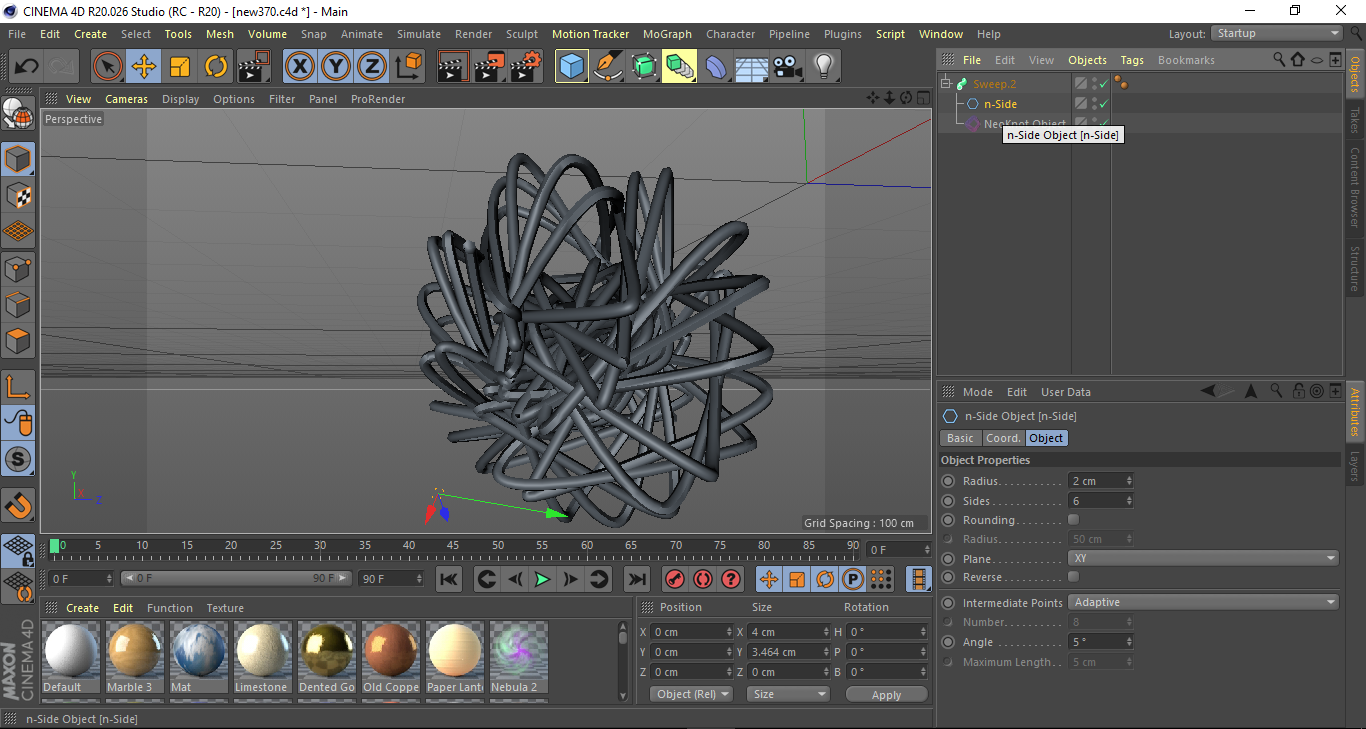Record active objects keyframe

pos(675,579)
